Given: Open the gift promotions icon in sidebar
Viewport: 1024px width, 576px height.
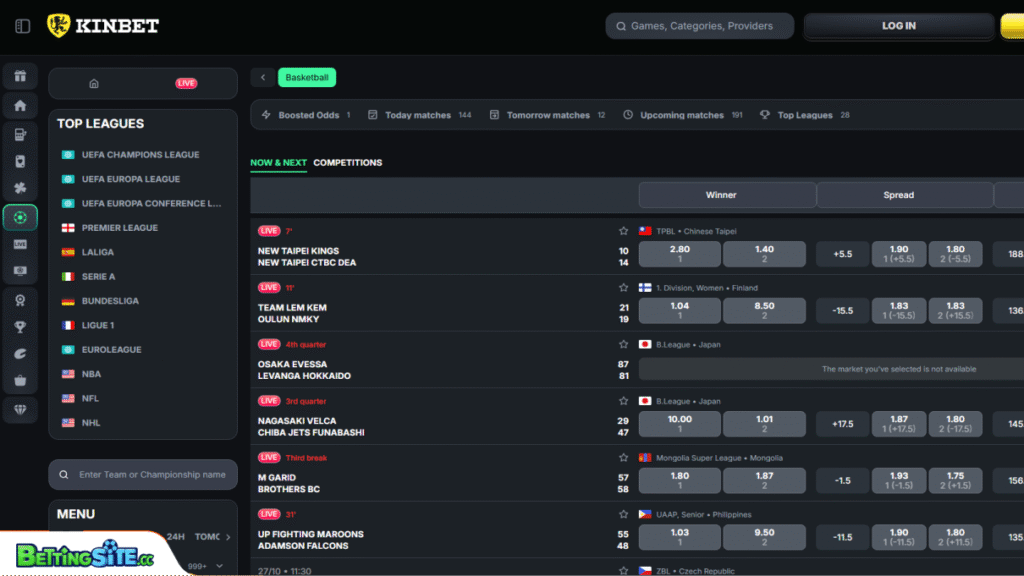Looking at the screenshot, I should (x=20, y=76).
